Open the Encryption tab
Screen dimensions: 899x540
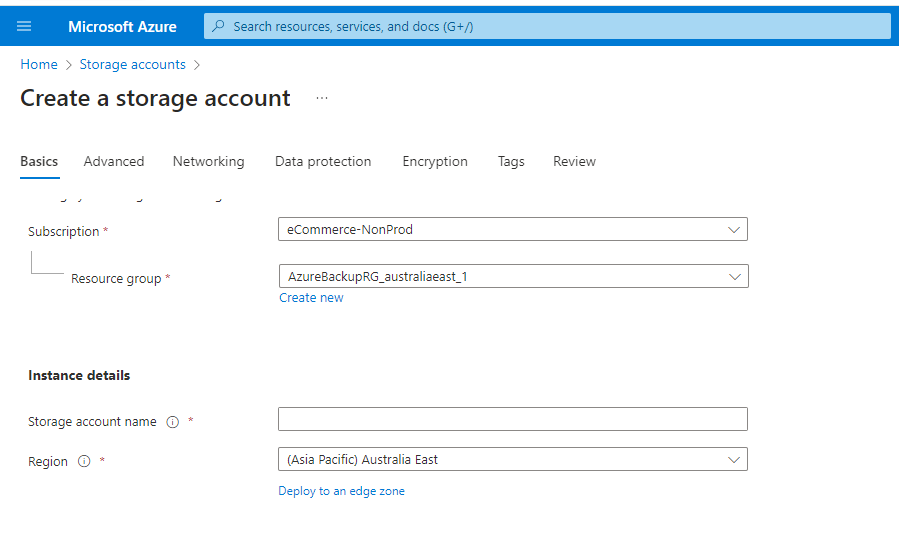pos(435,162)
